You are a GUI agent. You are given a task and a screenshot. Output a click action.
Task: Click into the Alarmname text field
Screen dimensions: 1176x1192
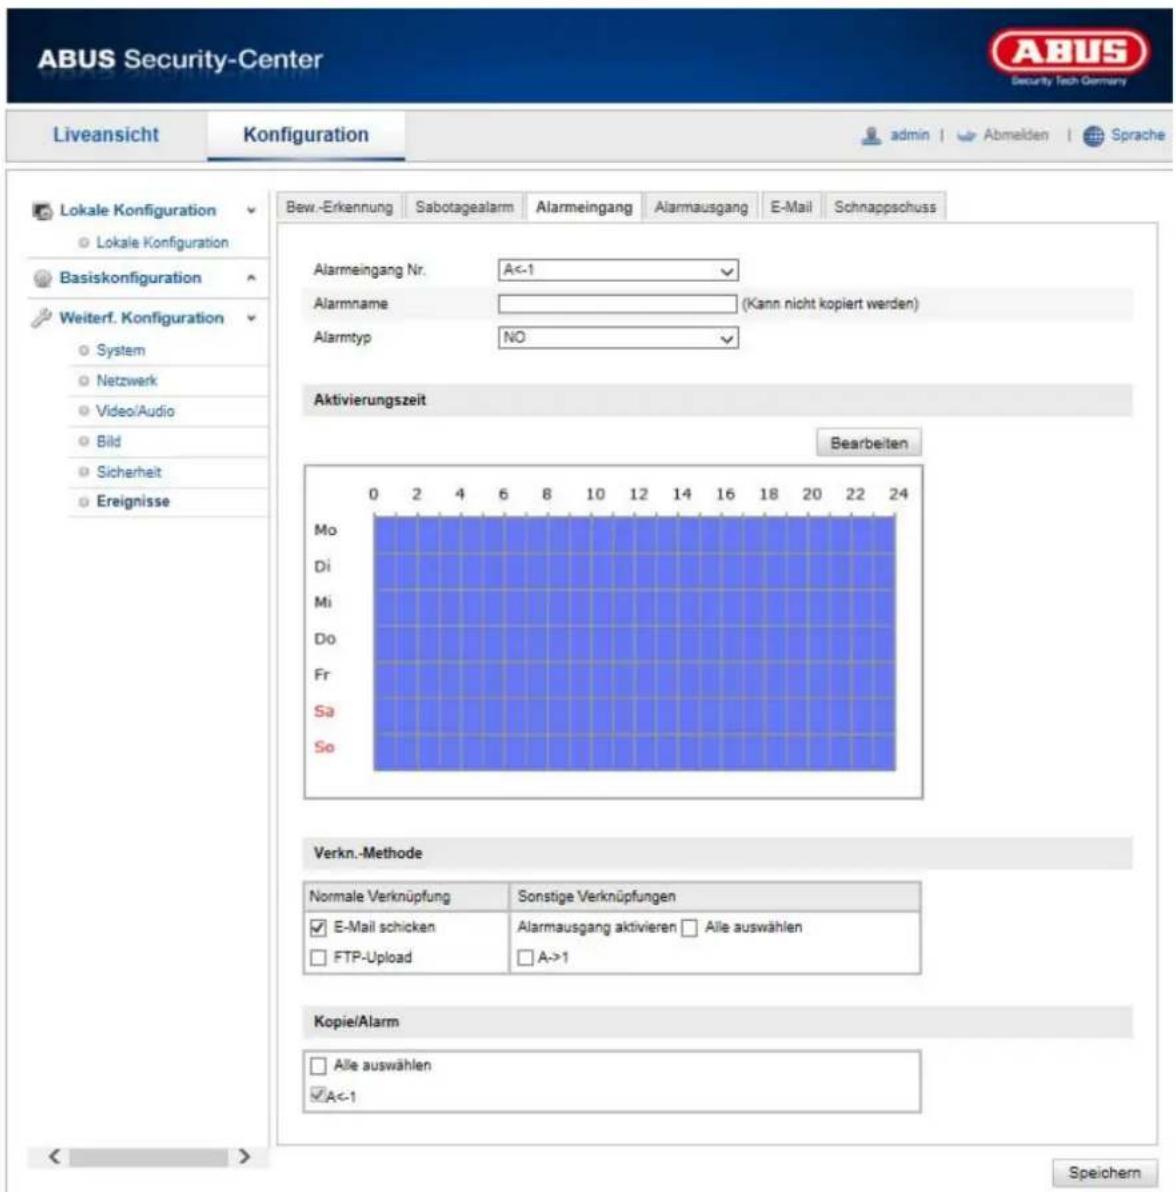point(617,304)
